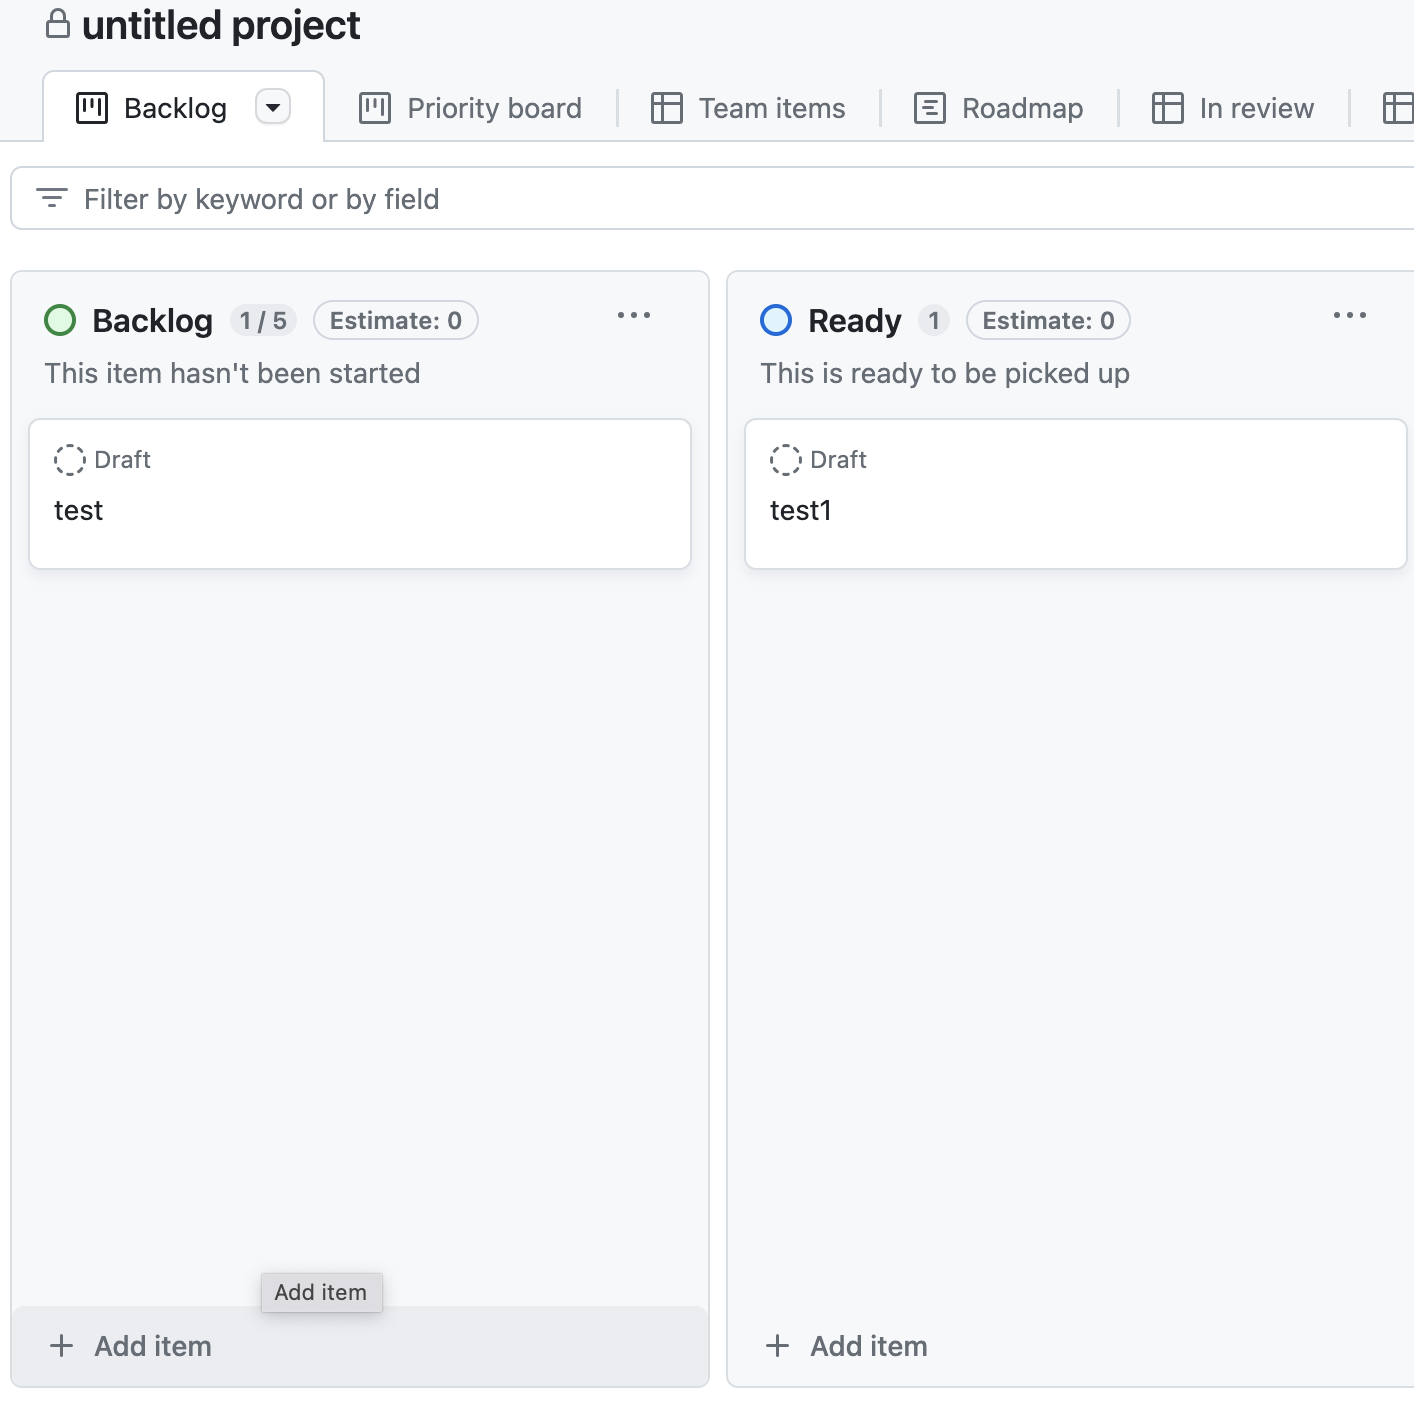
Task: Click the Team items table icon
Action: pos(666,108)
